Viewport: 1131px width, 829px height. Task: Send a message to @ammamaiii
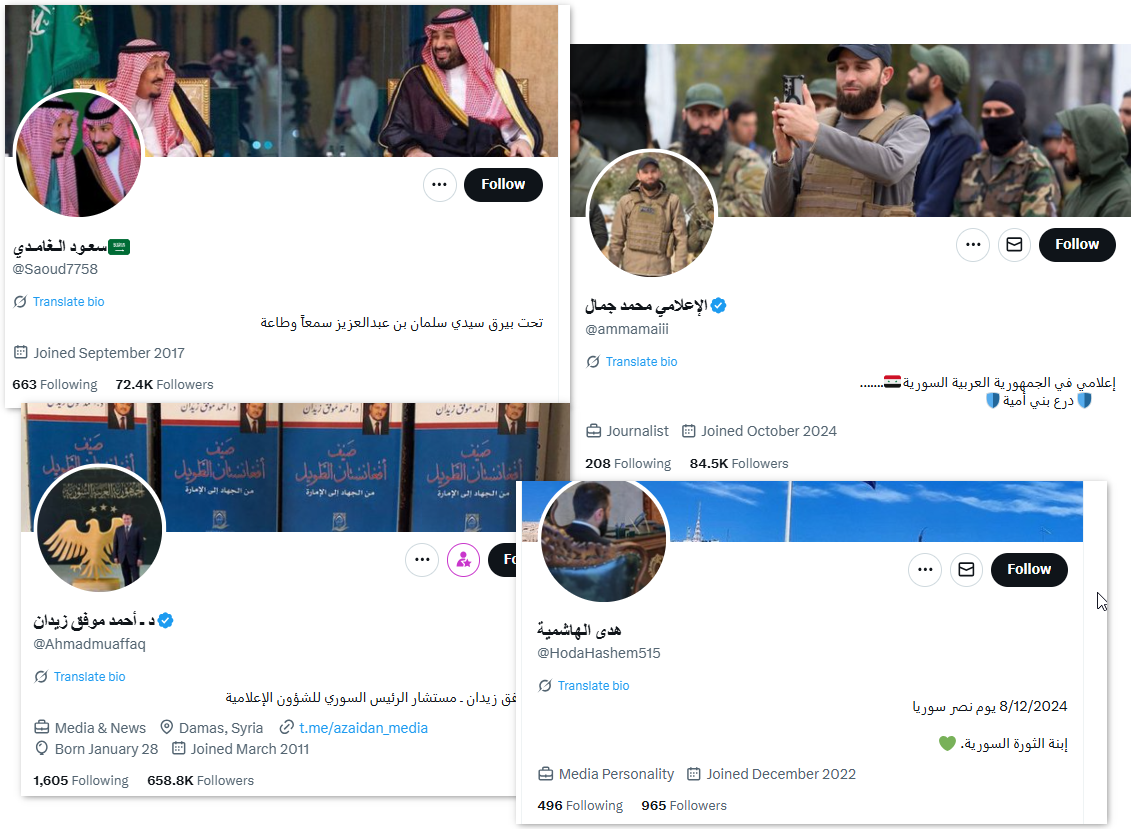click(1014, 245)
